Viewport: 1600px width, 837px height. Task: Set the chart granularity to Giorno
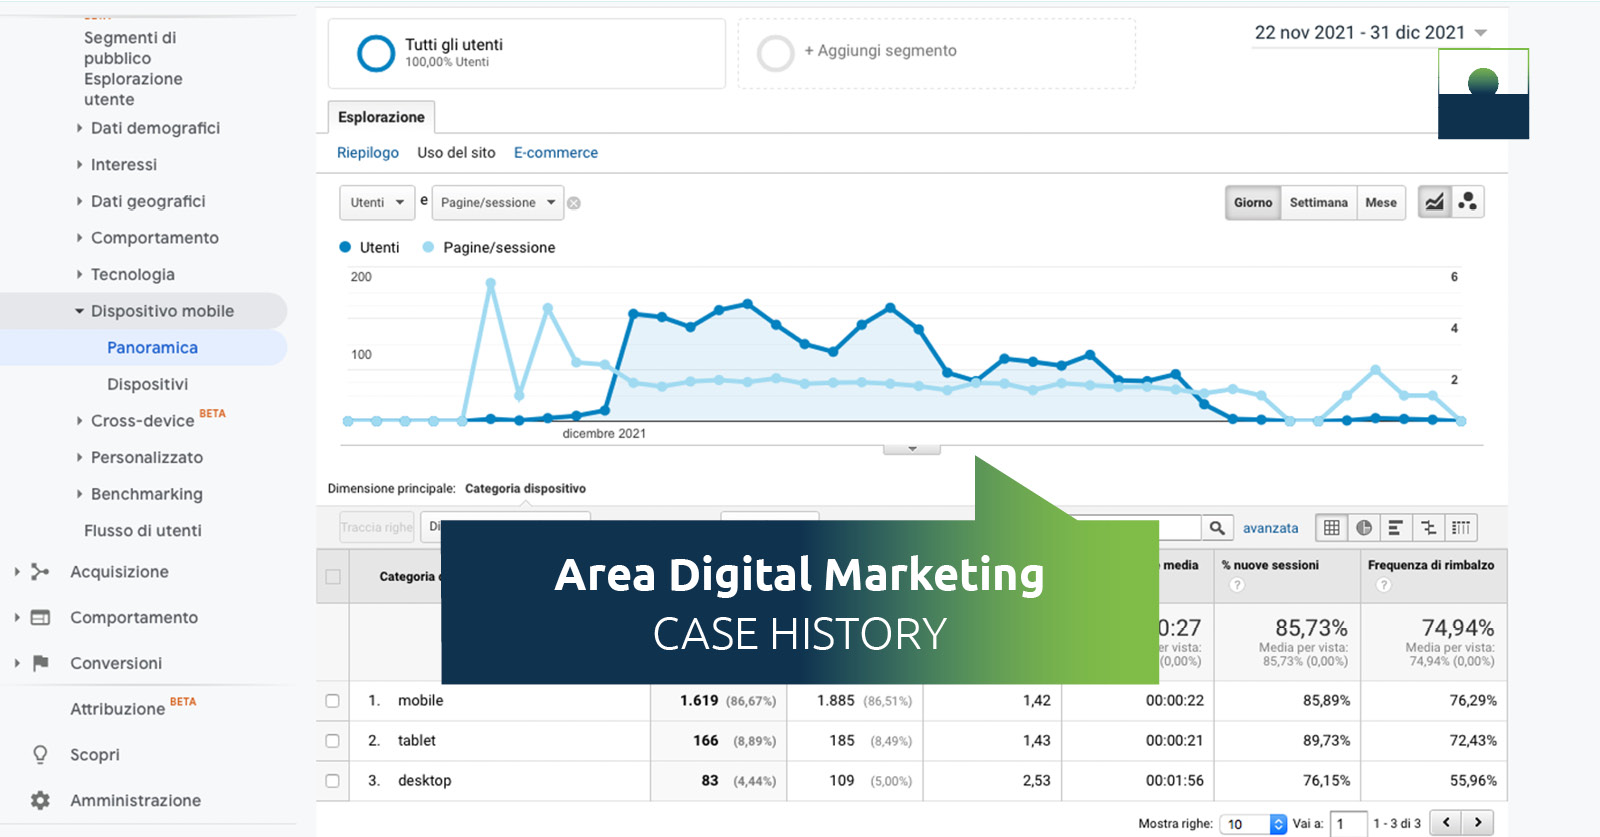(x=1253, y=202)
